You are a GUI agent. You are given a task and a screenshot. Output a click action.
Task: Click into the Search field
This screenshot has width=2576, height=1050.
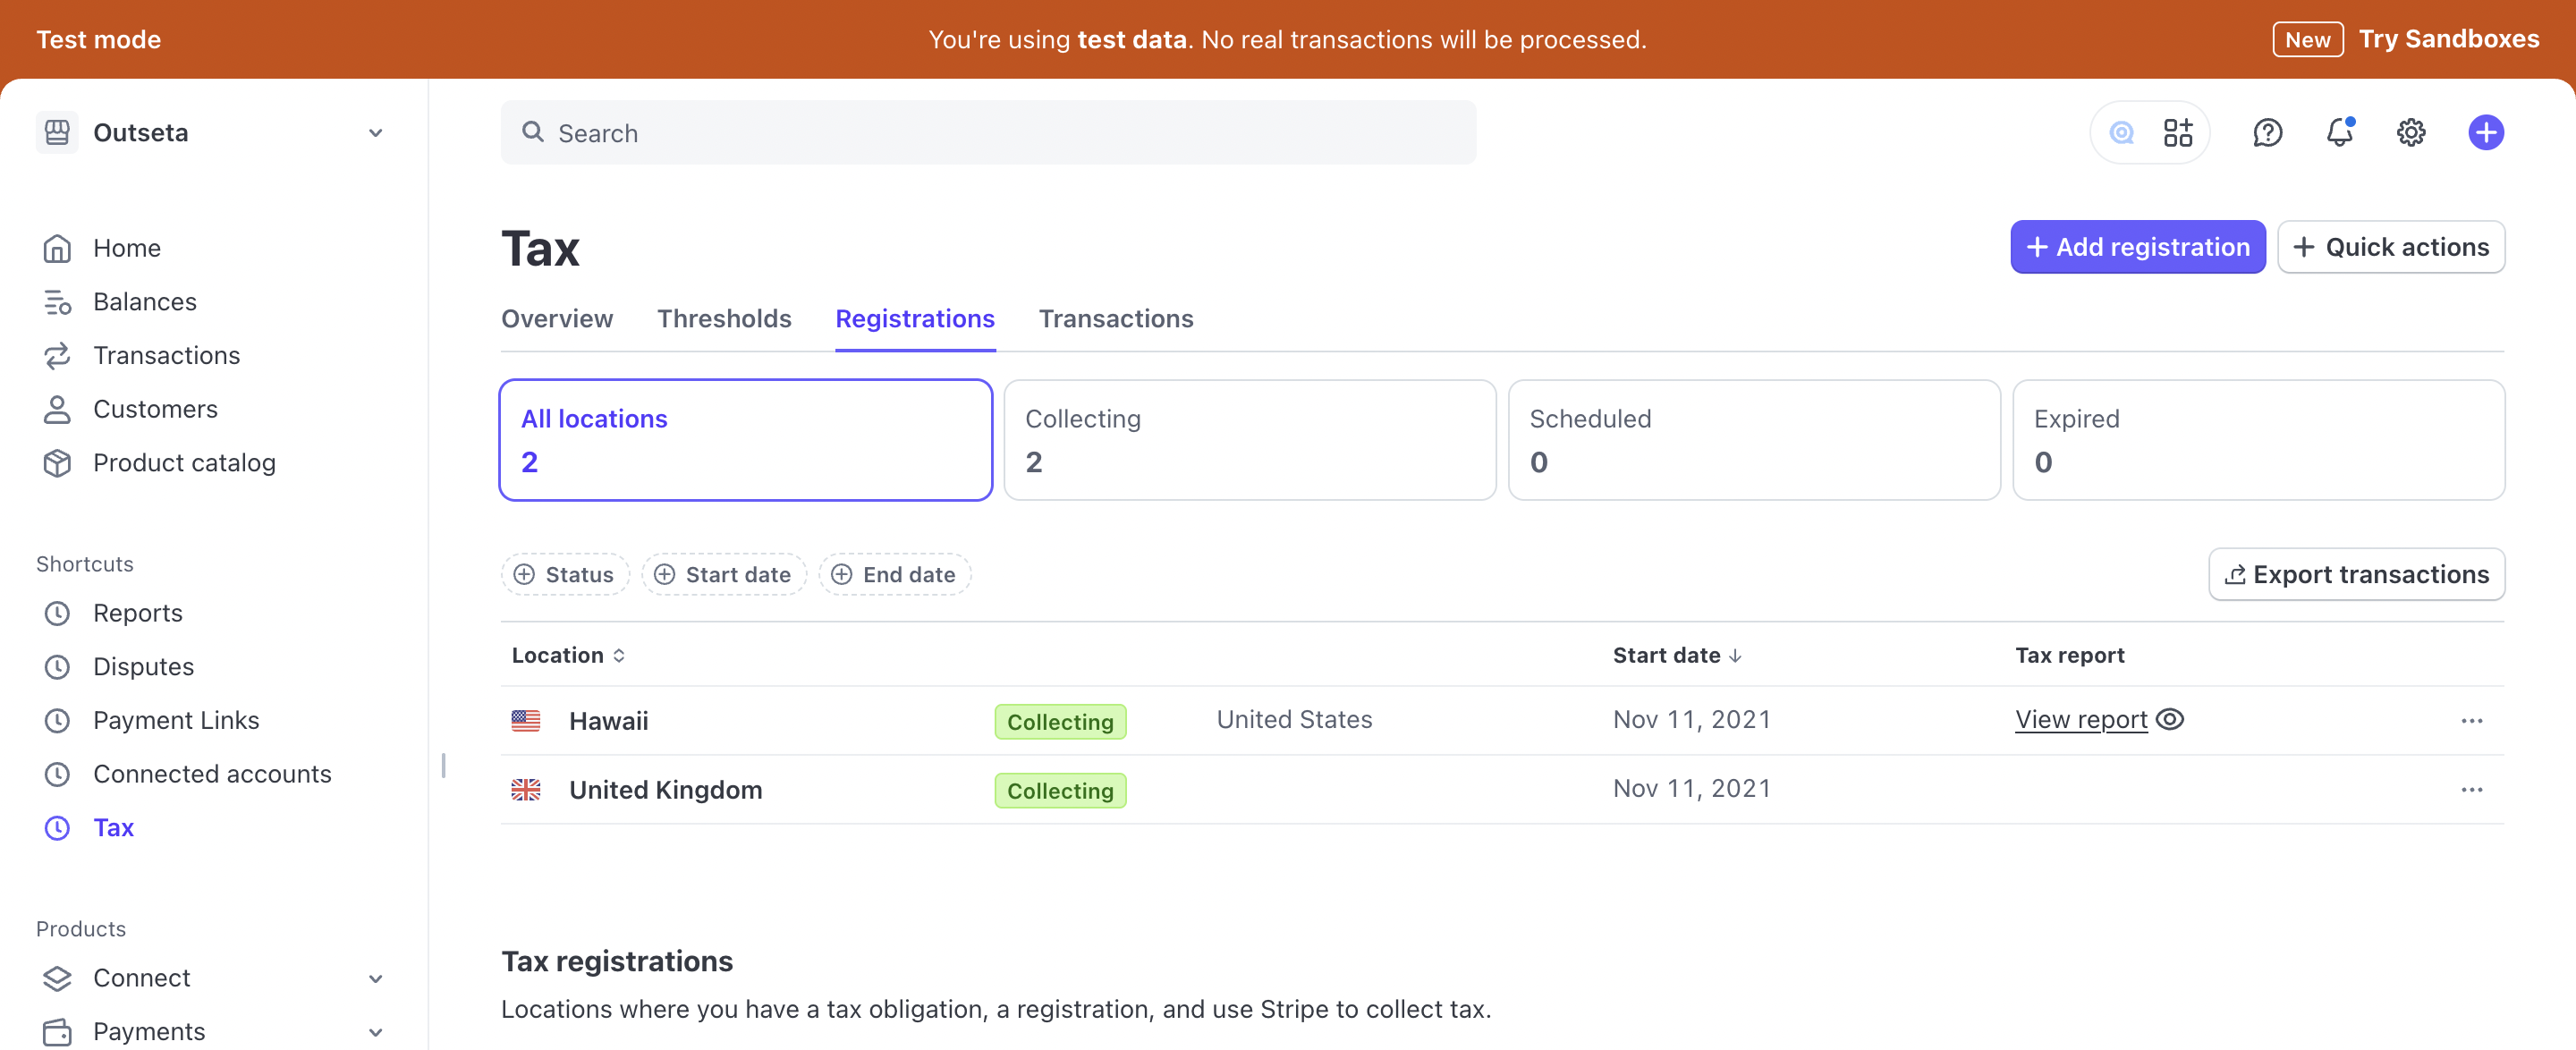pos(988,133)
